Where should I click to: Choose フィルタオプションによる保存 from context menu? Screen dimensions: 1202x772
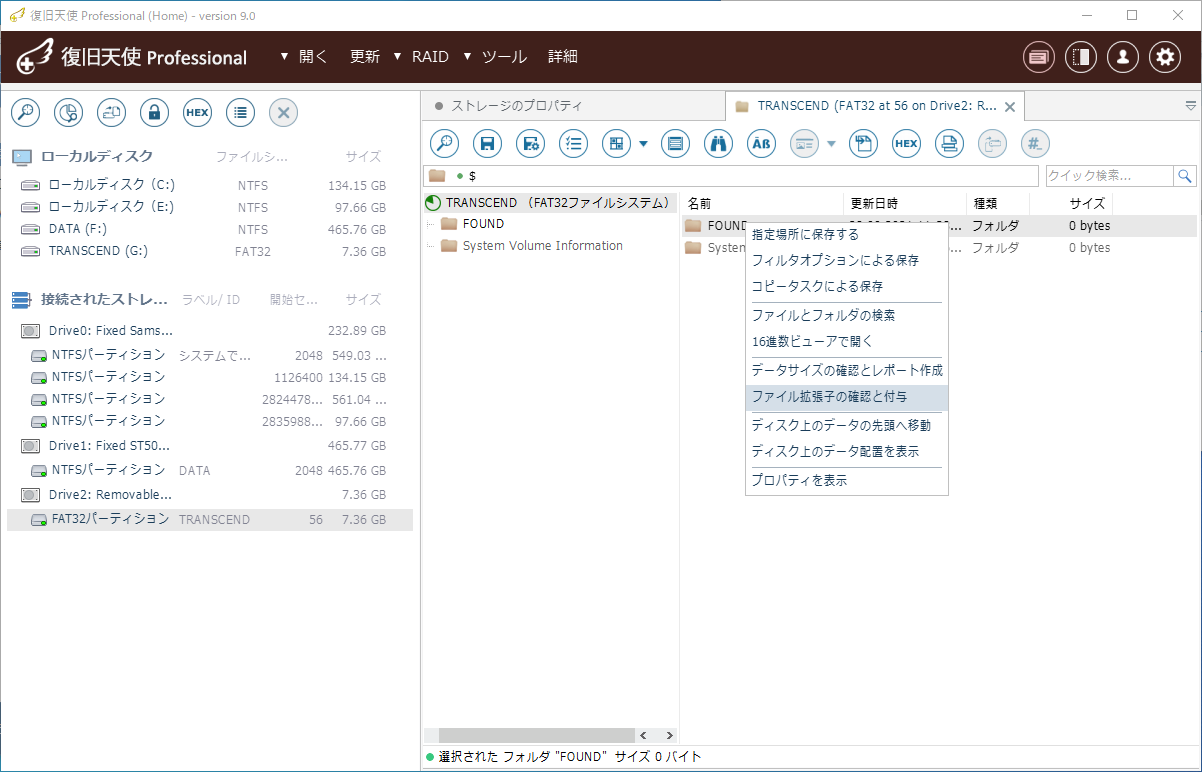tap(847, 260)
